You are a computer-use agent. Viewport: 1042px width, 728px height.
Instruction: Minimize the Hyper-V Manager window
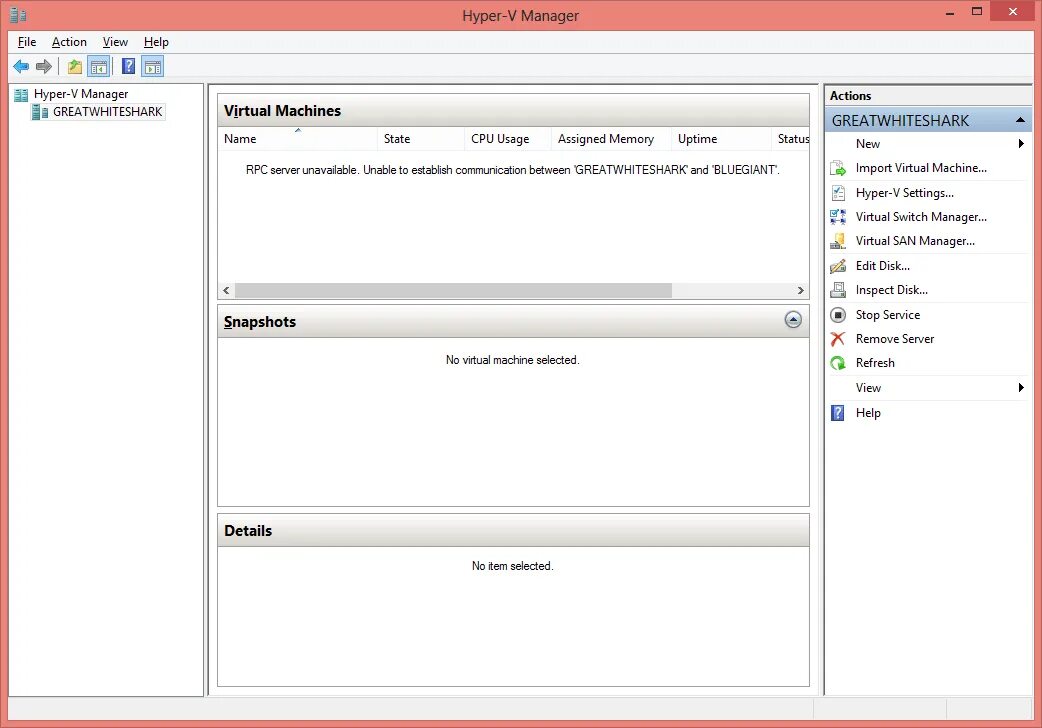pos(950,11)
